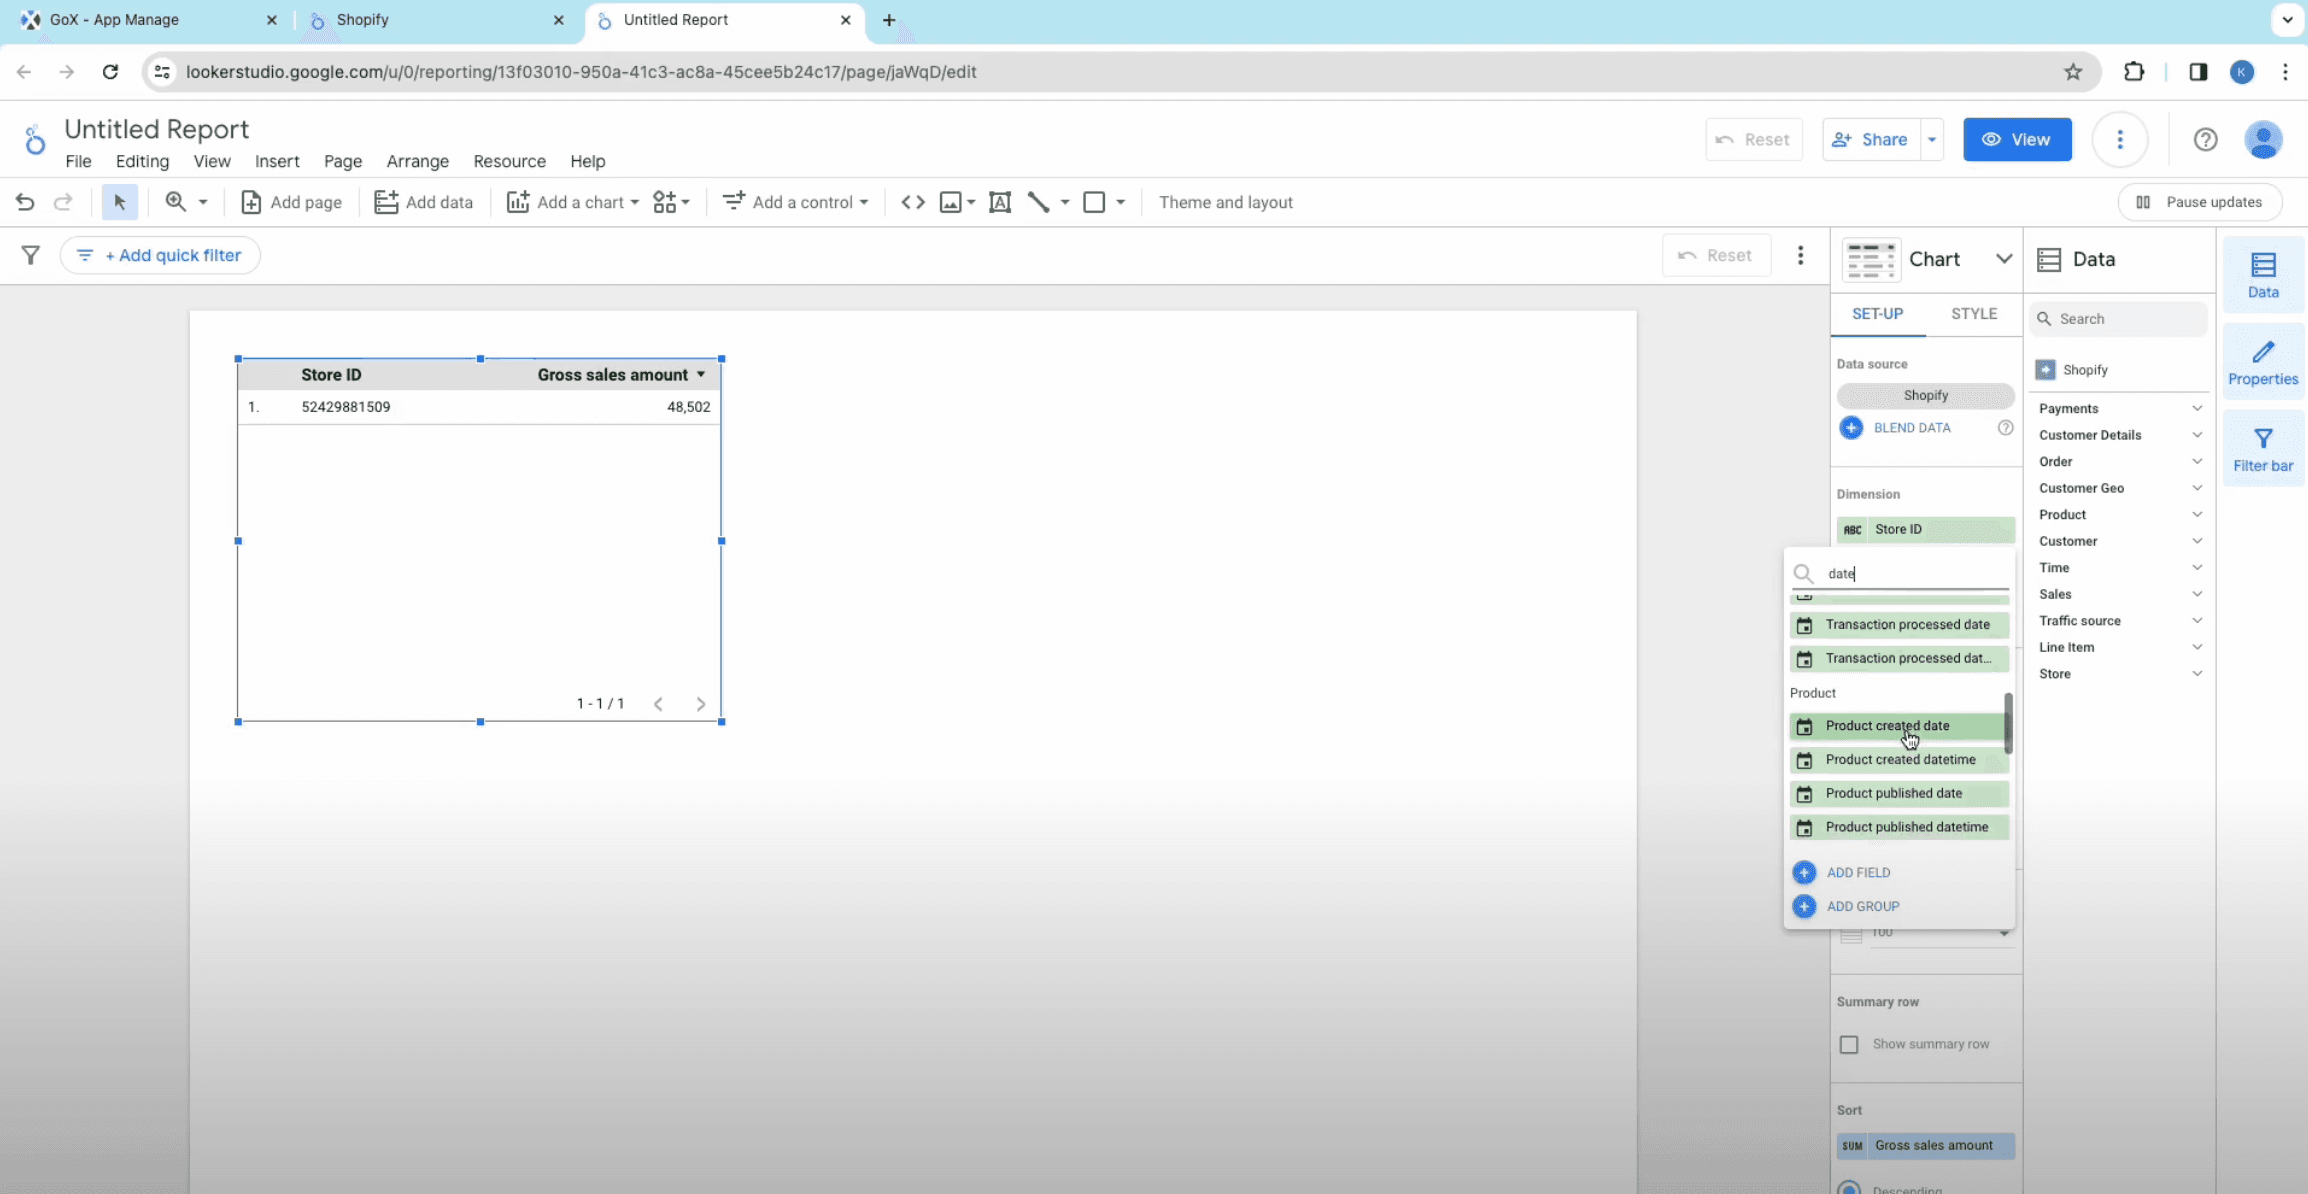Open the Filter bar side panel
2308x1194 pixels.
(2262, 449)
